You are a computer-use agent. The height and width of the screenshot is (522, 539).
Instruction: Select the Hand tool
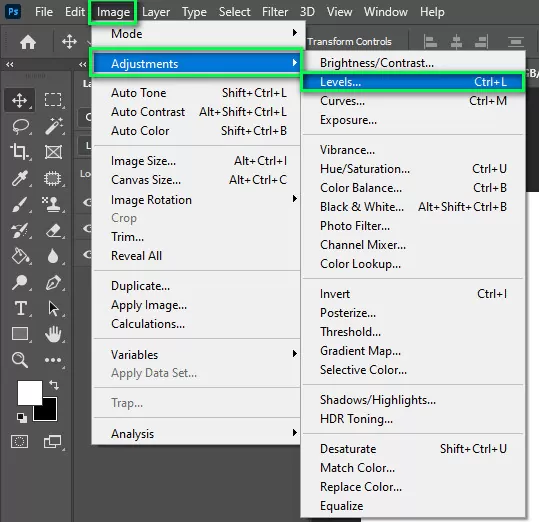point(53,334)
